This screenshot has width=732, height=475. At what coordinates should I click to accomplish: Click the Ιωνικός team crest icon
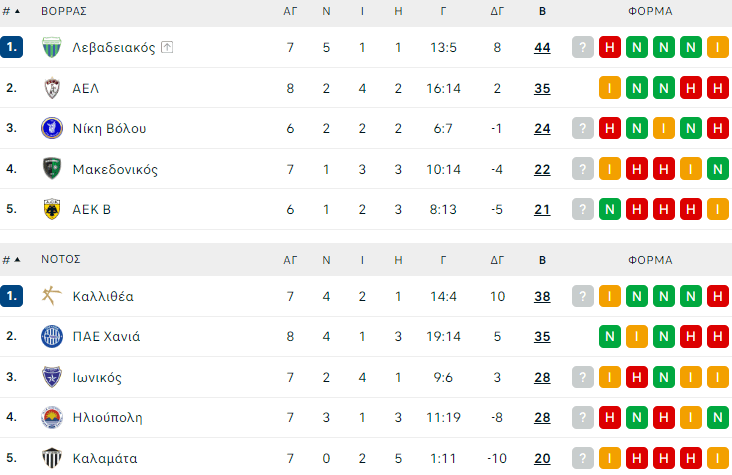pos(52,377)
